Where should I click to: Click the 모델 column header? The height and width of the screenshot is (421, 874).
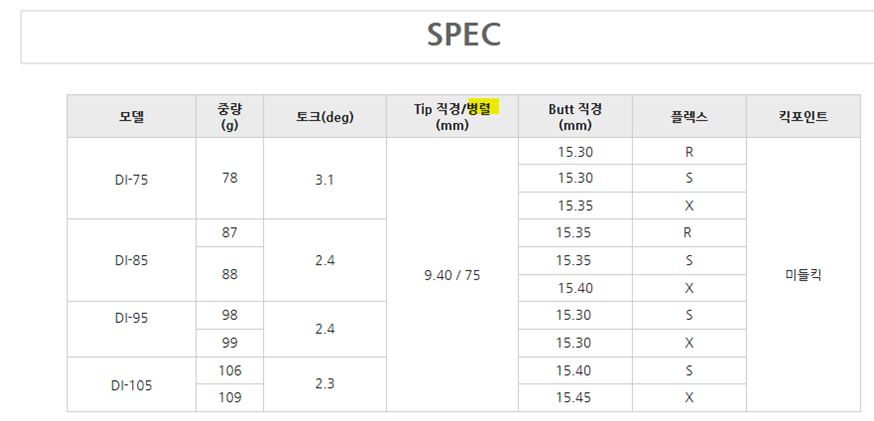pyautogui.click(x=131, y=116)
